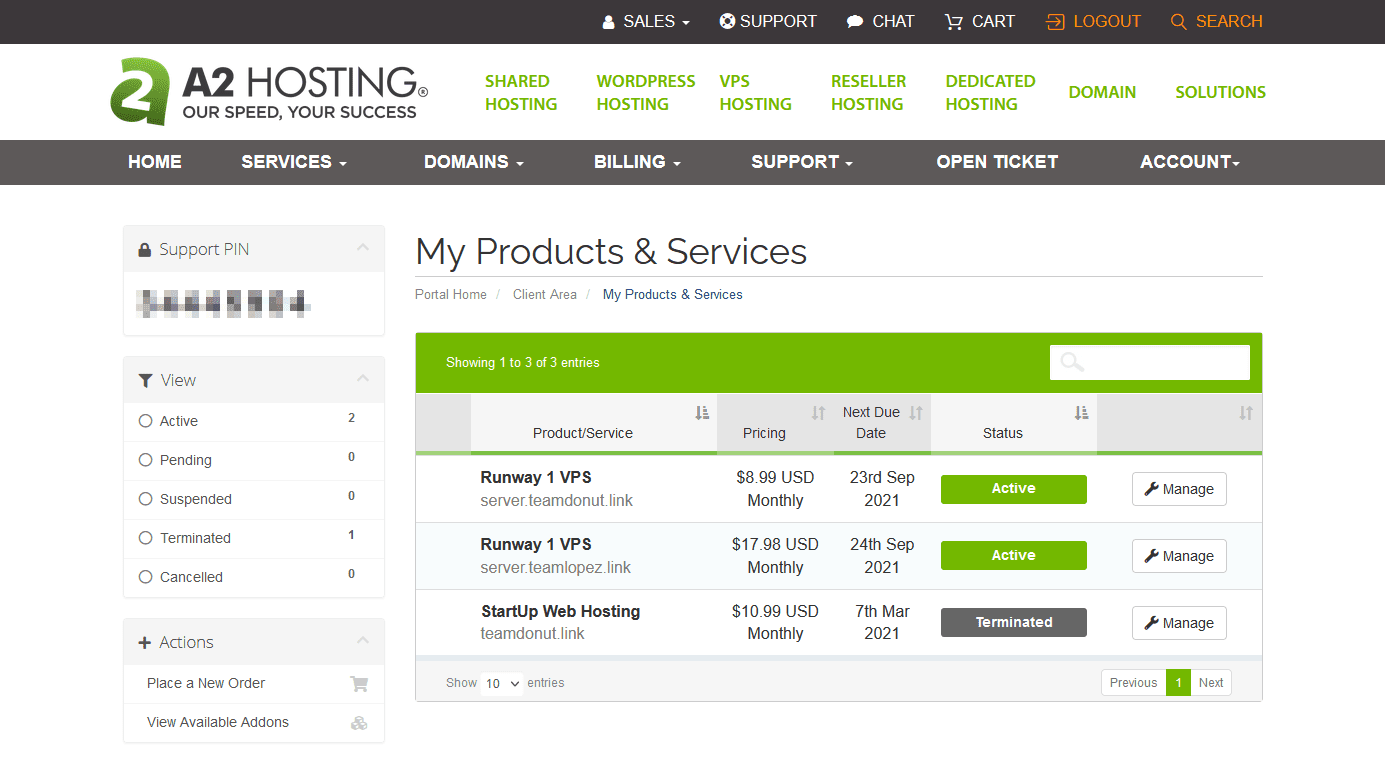Open Dedicated Hosting menu item
1385x771 pixels.
(990, 92)
